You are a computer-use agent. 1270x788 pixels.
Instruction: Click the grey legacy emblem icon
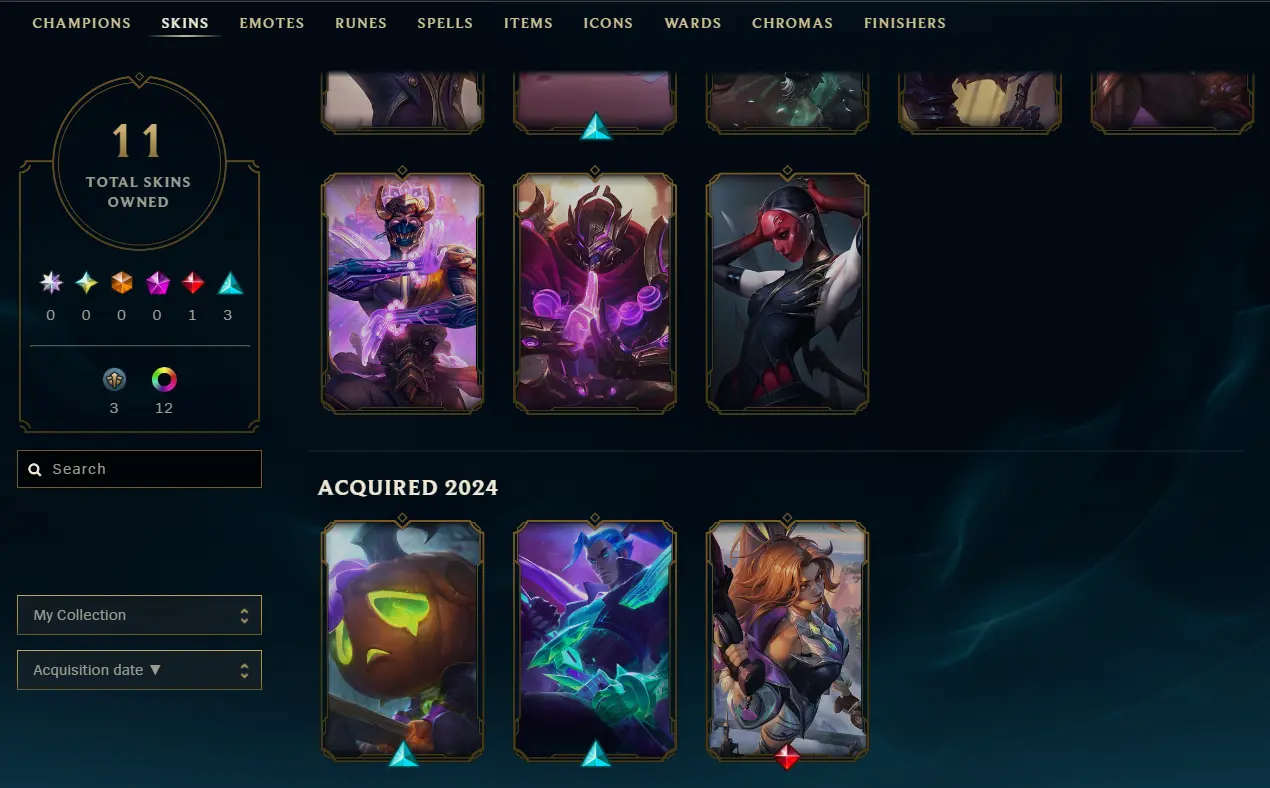[x=114, y=380]
